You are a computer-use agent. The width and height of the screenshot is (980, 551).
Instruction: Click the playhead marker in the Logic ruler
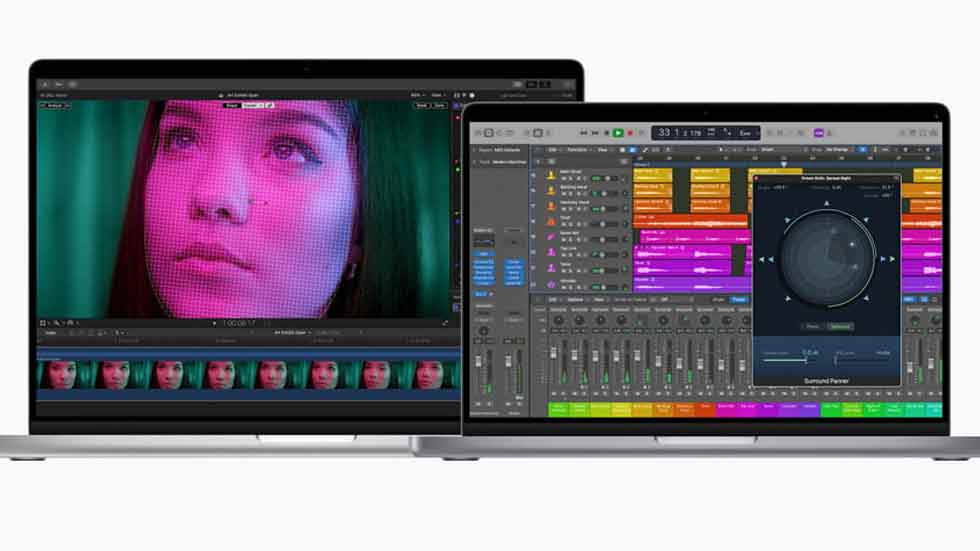pos(783,164)
